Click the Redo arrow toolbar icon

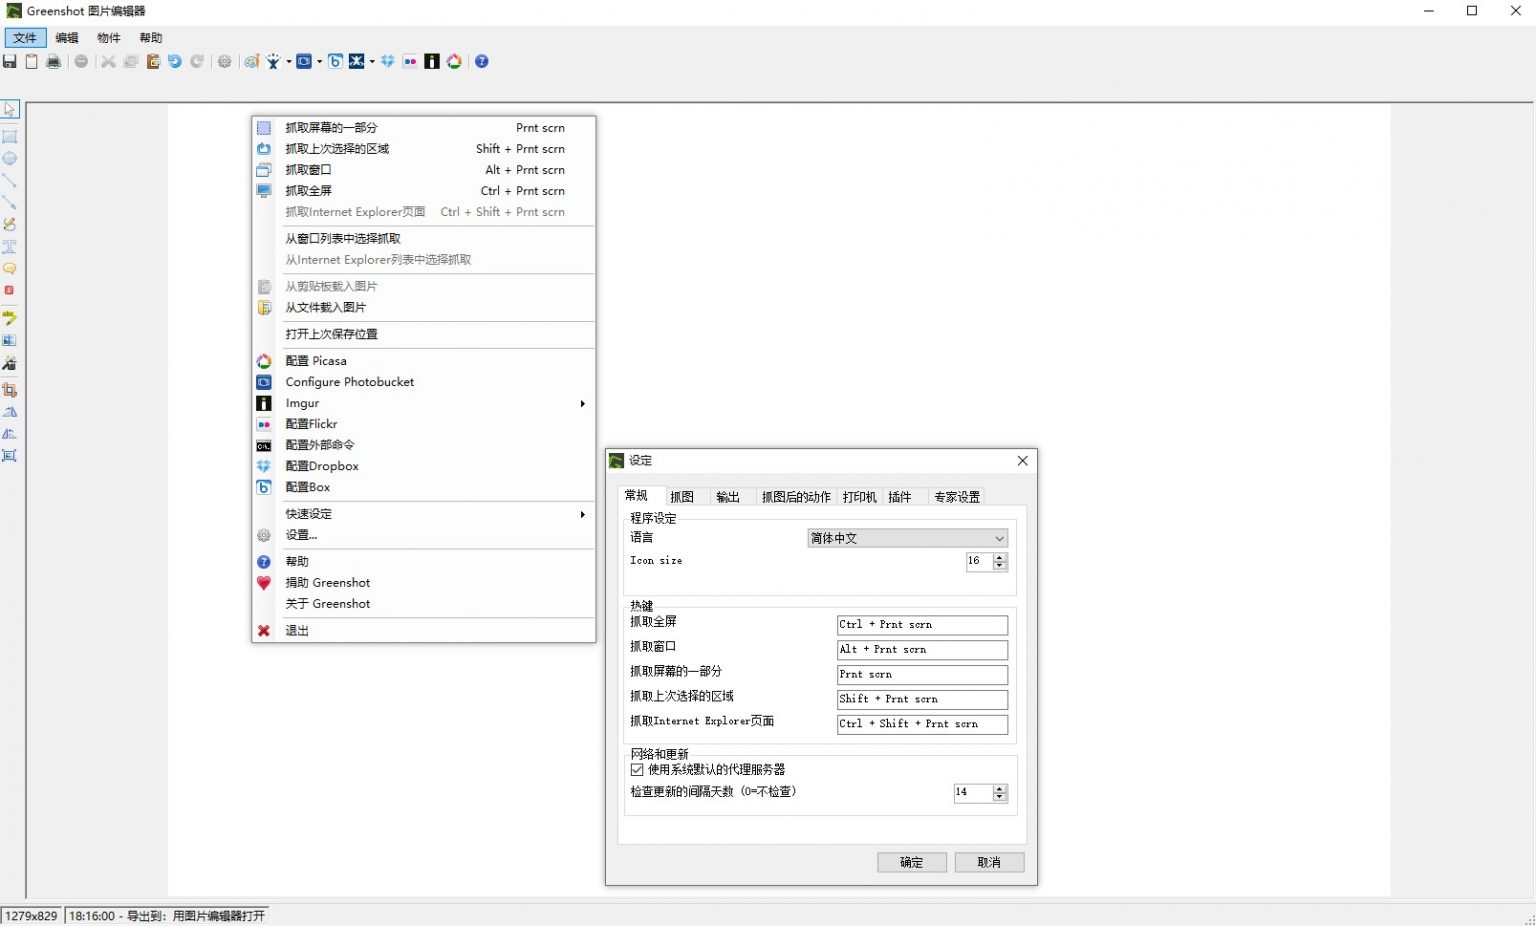(x=197, y=62)
